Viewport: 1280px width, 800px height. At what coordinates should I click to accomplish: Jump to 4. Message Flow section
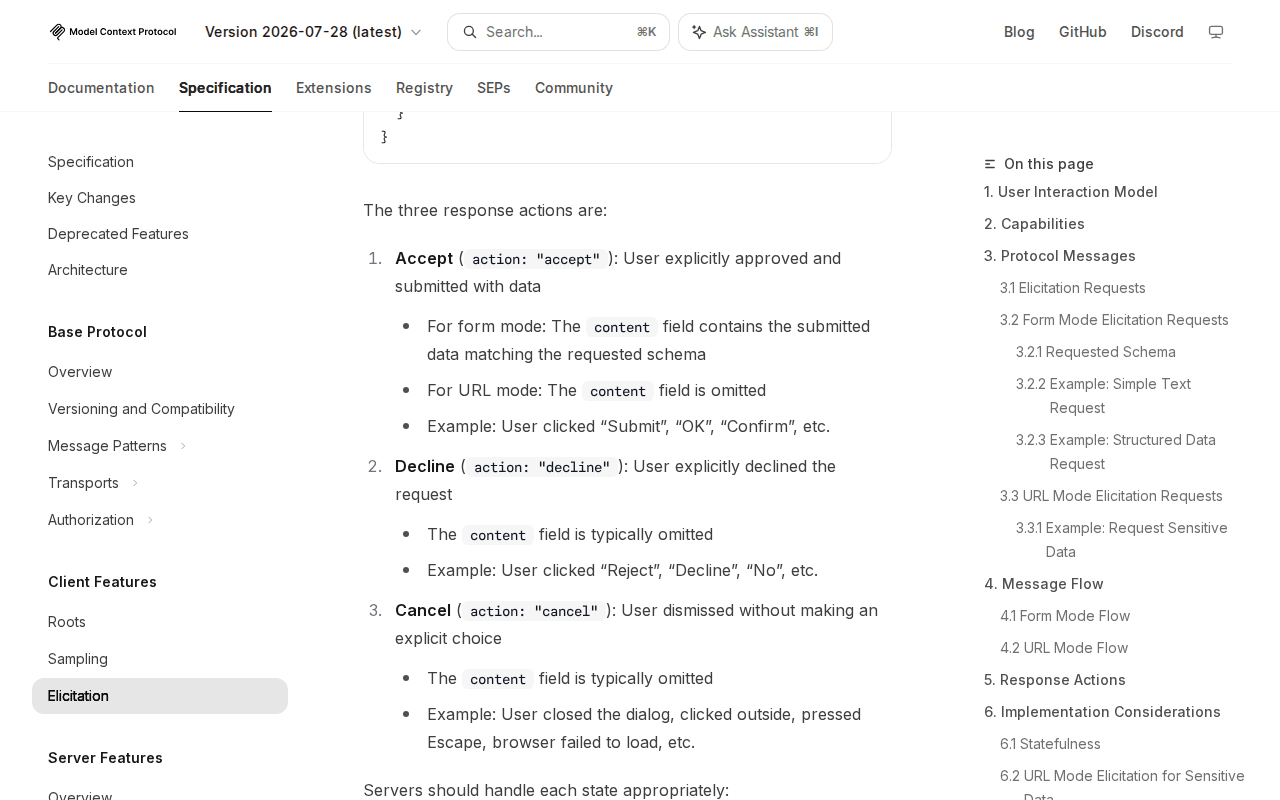pos(1044,584)
